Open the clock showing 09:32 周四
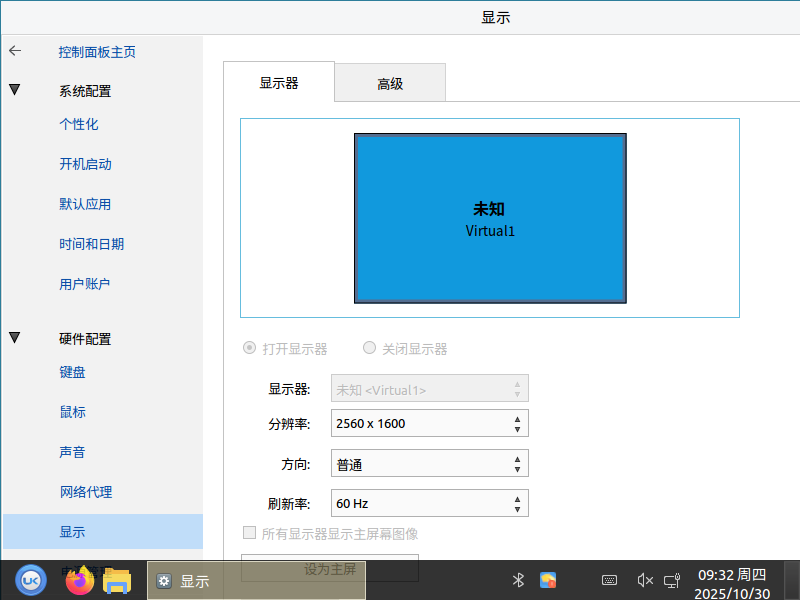This screenshot has height=600, width=800. pyautogui.click(x=732, y=584)
